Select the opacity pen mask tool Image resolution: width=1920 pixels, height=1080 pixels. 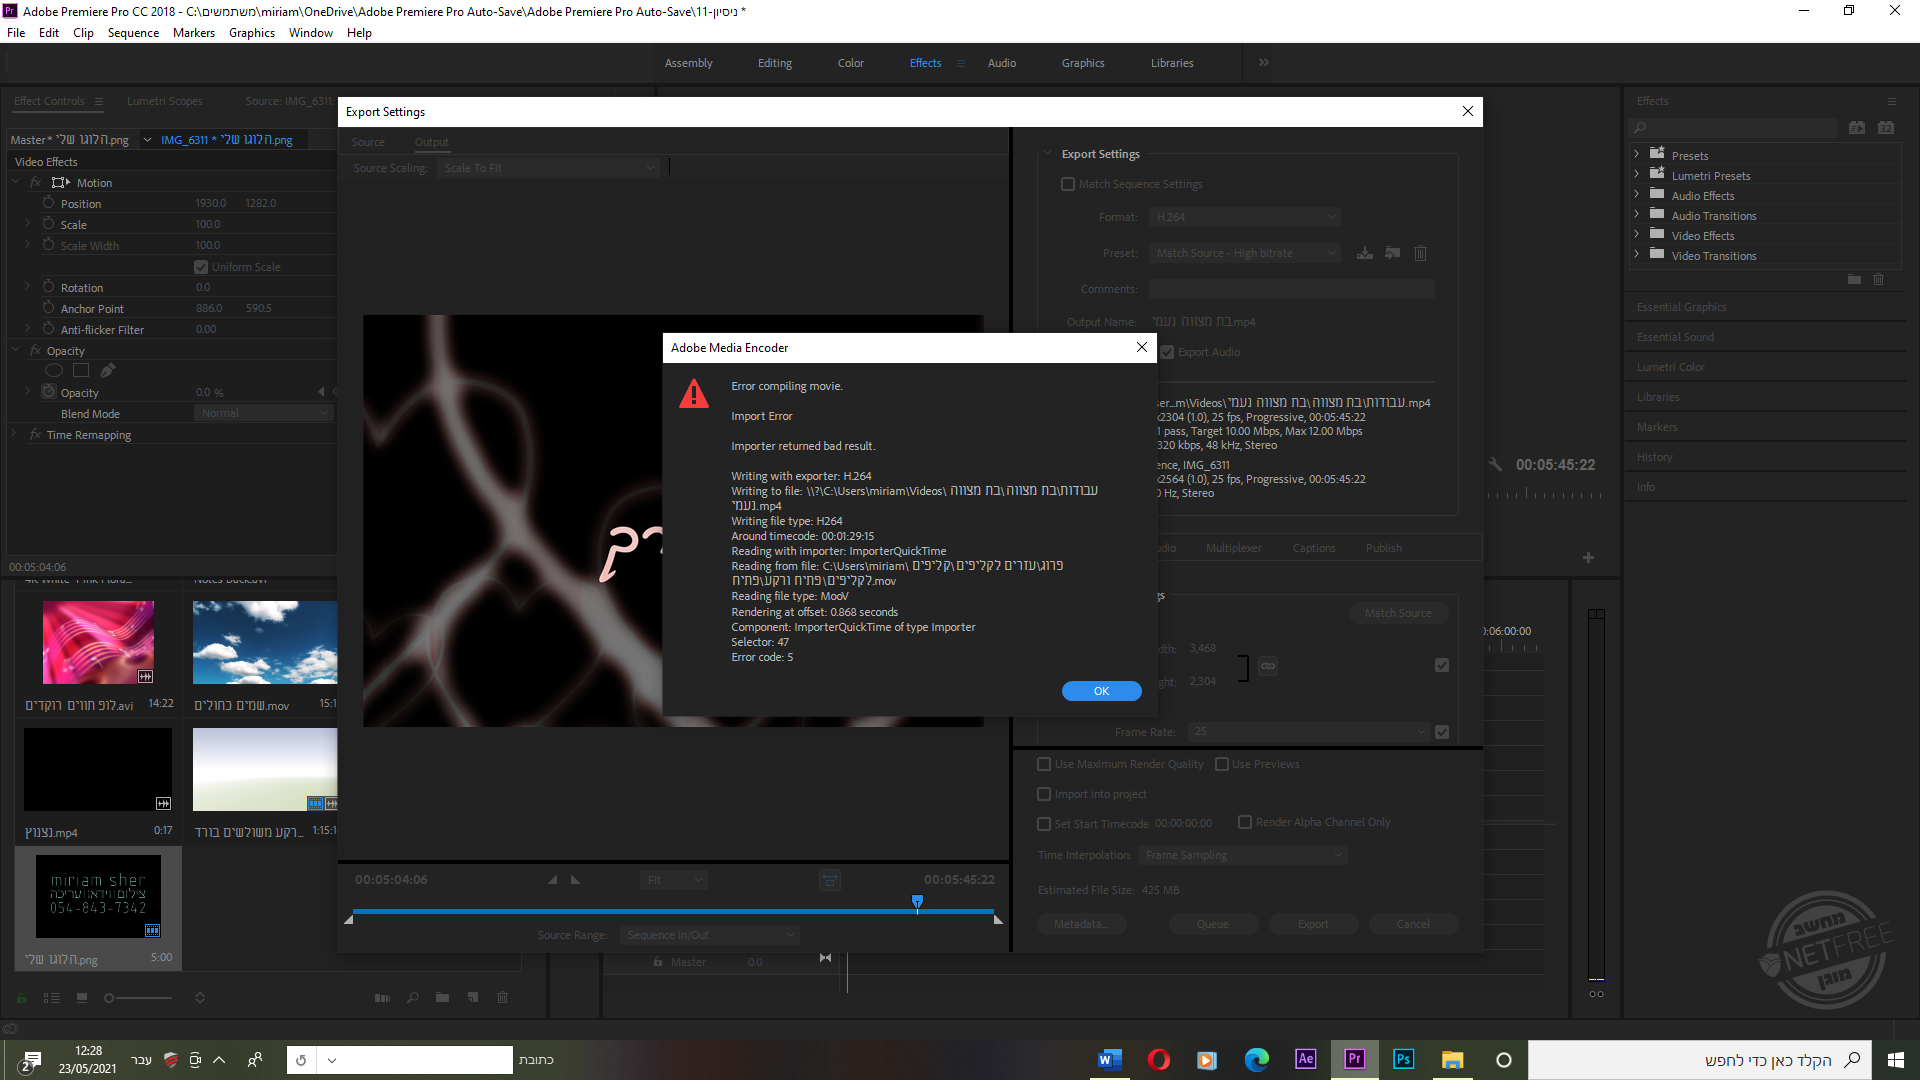click(108, 371)
